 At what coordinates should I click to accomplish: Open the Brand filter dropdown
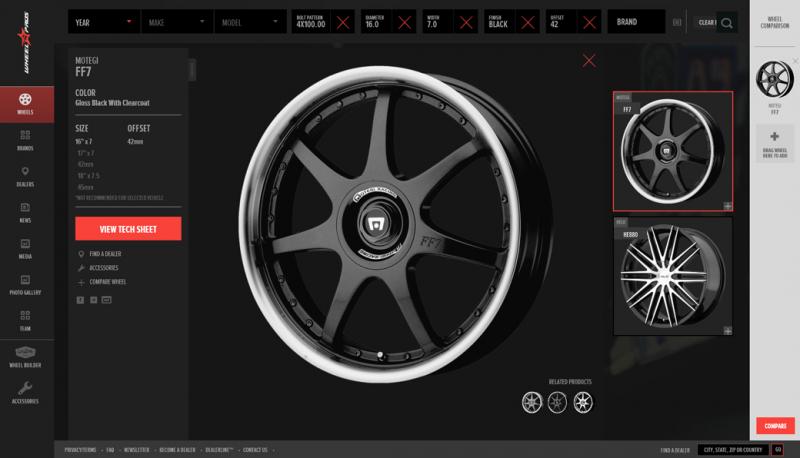[x=636, y=22]
